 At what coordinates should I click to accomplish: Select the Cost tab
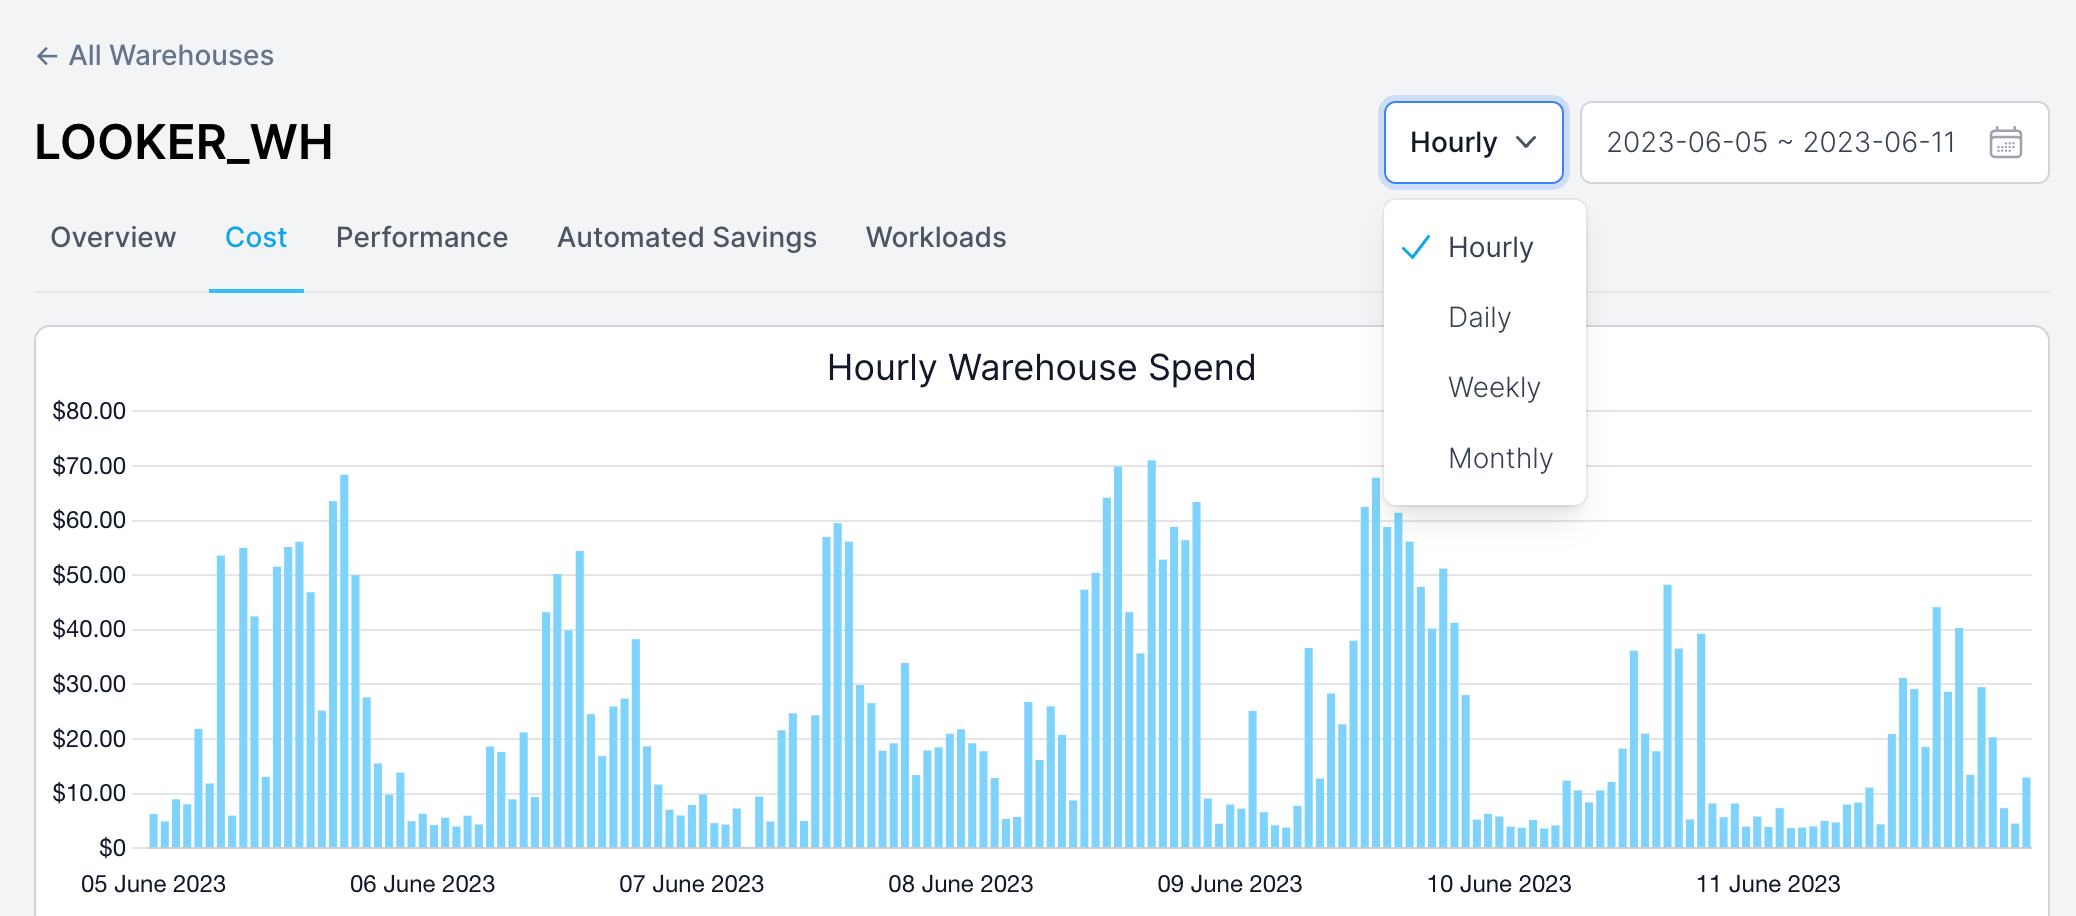pos(256,237)
